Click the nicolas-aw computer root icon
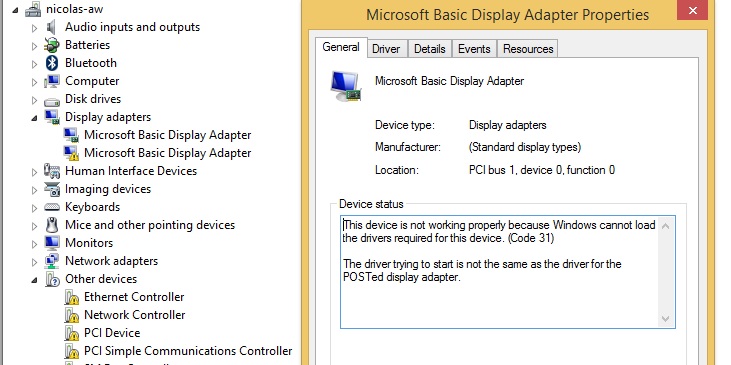Image resolution: width=731 pixels, height=365 pixels. click(33, 9)
